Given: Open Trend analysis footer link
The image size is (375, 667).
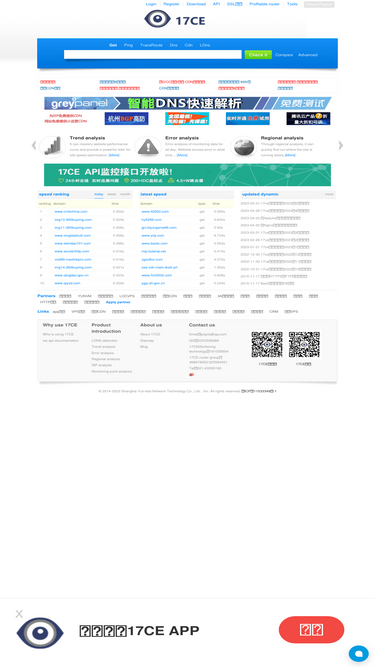Looking at the screenshot, I should pos(103,347).
